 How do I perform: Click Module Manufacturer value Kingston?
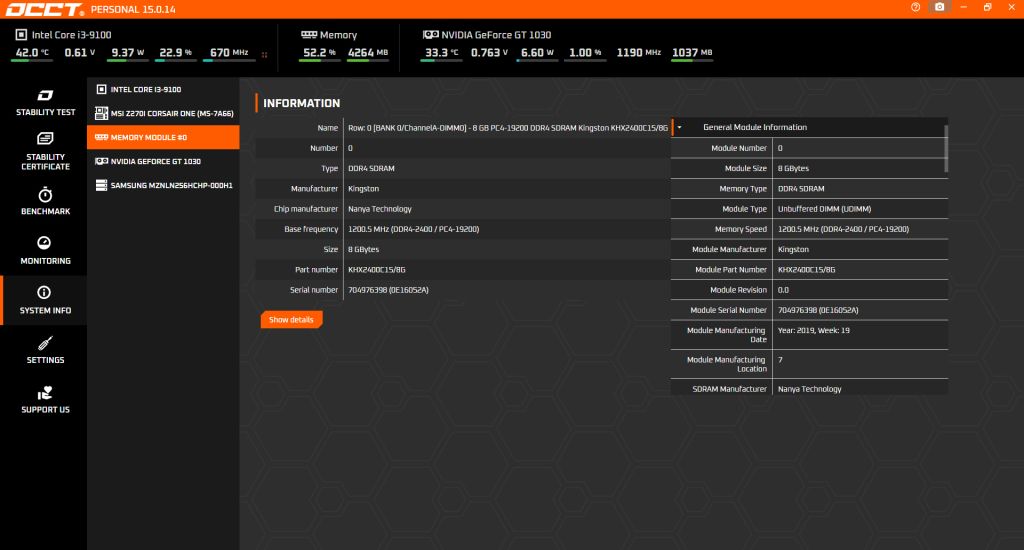pyautogui.click(x=793, y=250)
